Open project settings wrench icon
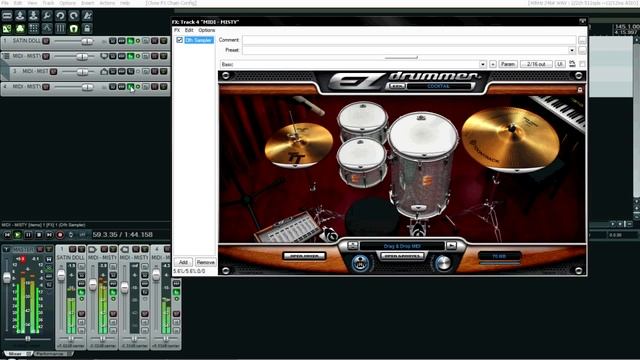This screenshot has height=360, width=640. click(47, 16)
